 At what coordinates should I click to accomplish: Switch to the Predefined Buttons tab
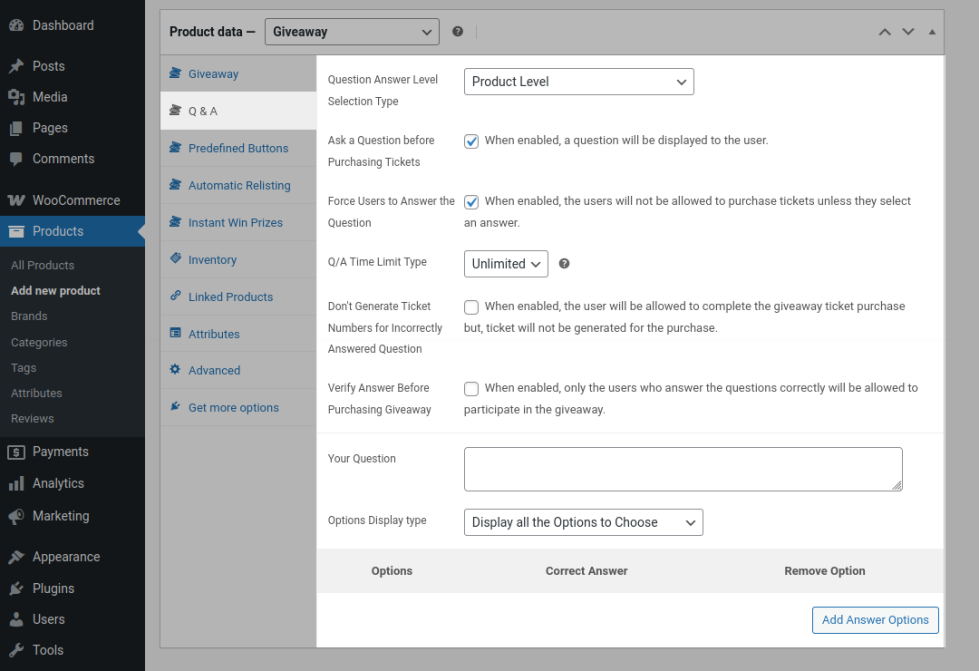pos(238,148)
